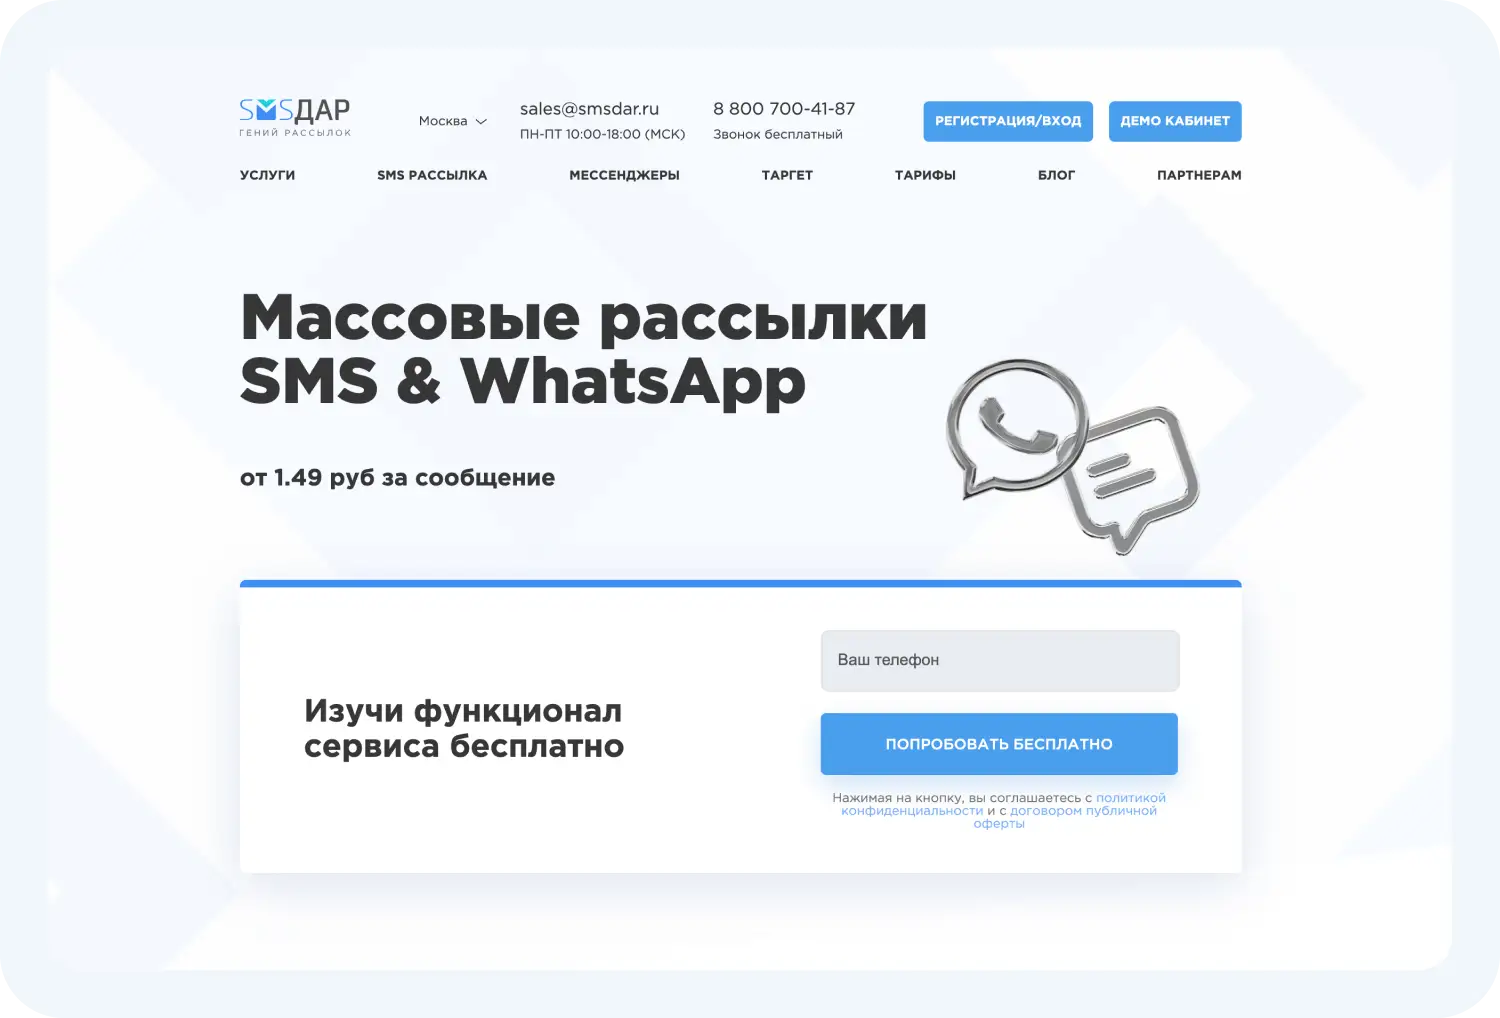This screenshot has width=1500, height=1018.
Task: Click the РЕГИСТРАЦИЯ/ВХОД button
Action: coord(1008,121)
